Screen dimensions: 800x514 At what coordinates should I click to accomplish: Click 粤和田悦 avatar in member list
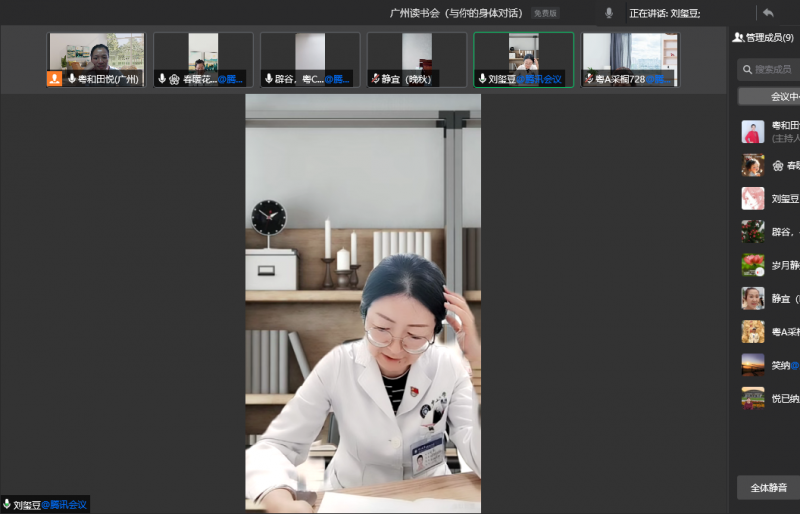coord(752,132)
